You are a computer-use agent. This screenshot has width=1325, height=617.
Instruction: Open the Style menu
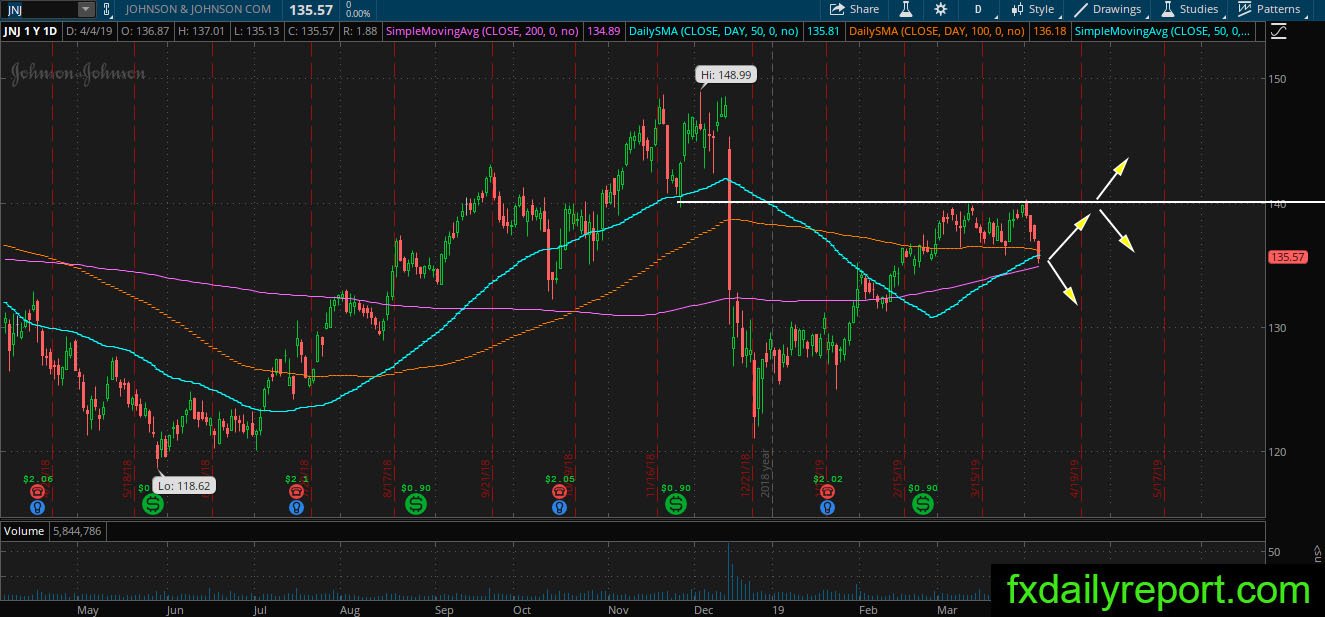point(1032,9)
